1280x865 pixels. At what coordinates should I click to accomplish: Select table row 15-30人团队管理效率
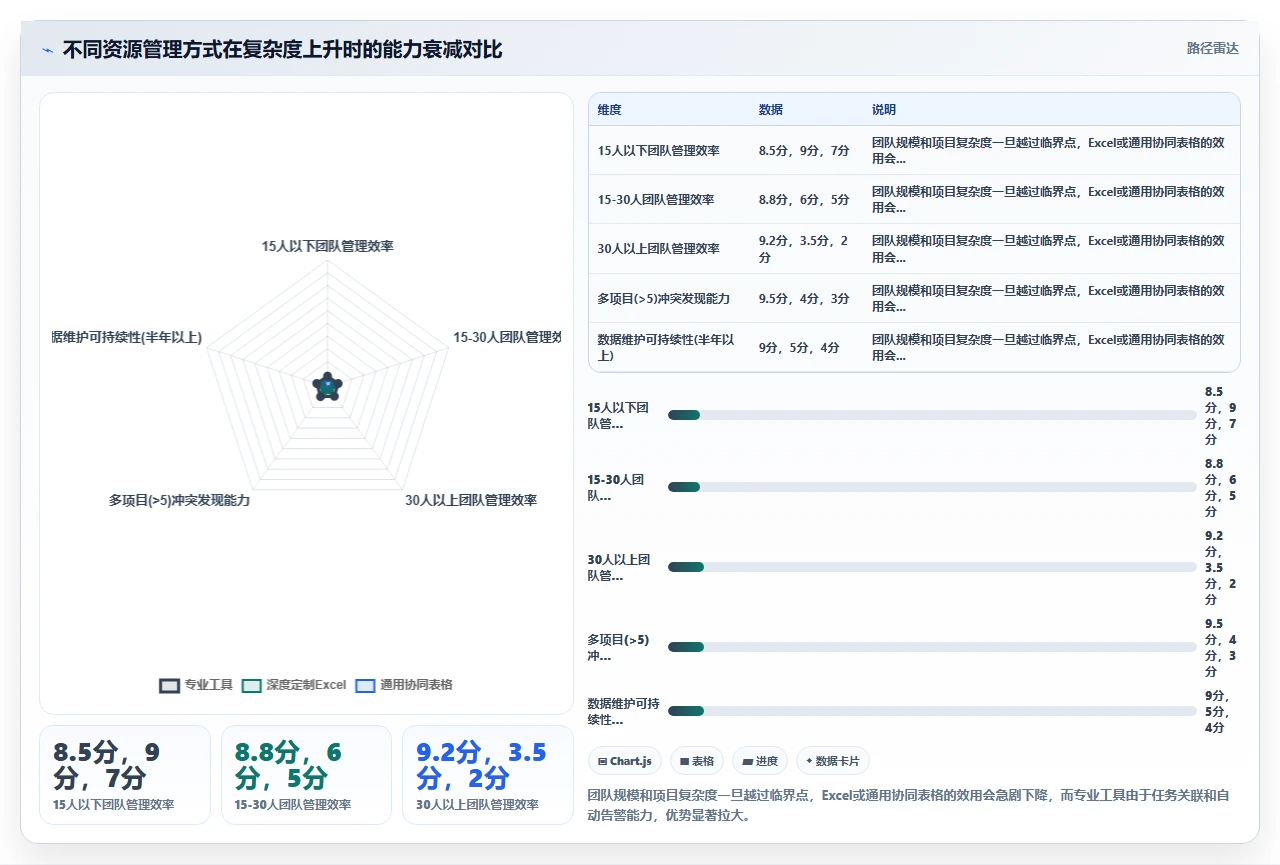point(914,199)
